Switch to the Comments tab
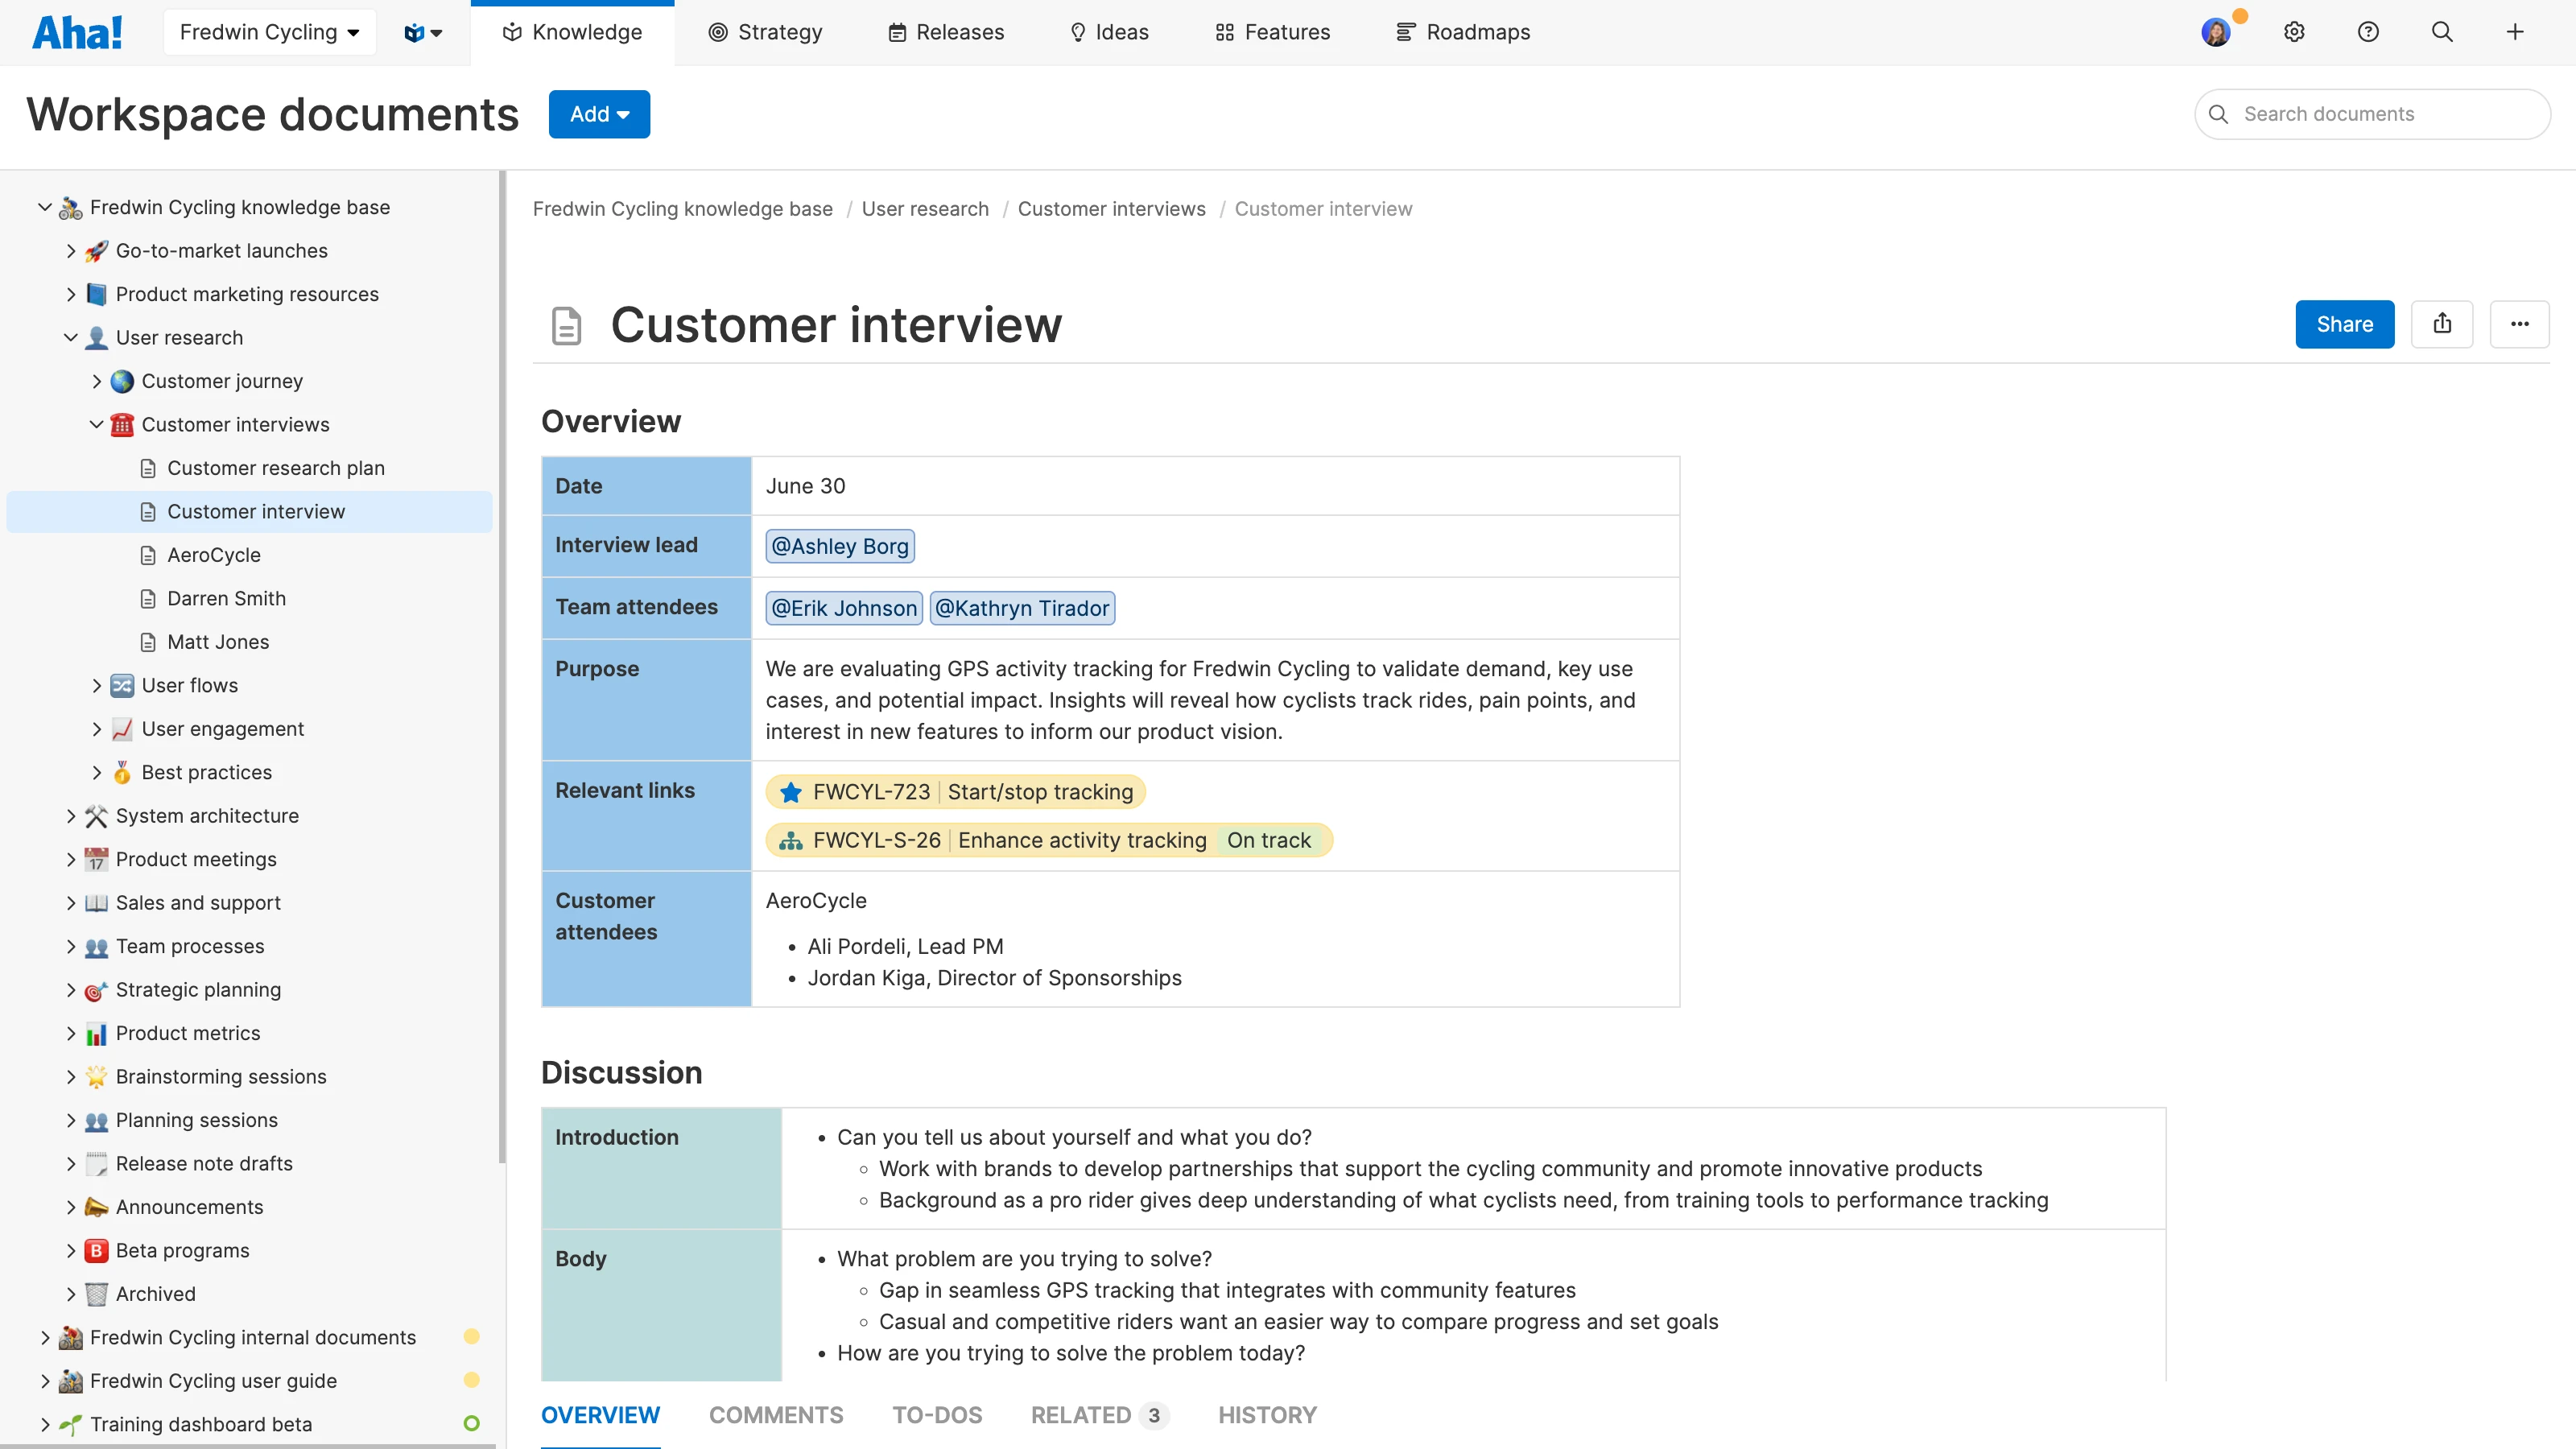Image resolution: width=2576 pixels, height=1449 pixels. tap(776, 1415)
